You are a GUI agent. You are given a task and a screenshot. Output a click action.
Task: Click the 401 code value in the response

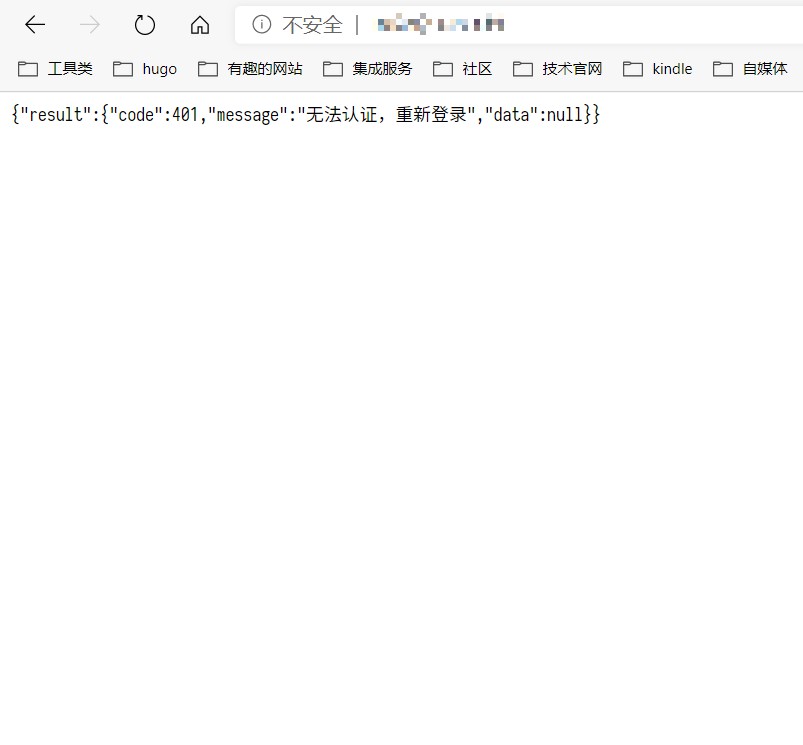[186, 115]
